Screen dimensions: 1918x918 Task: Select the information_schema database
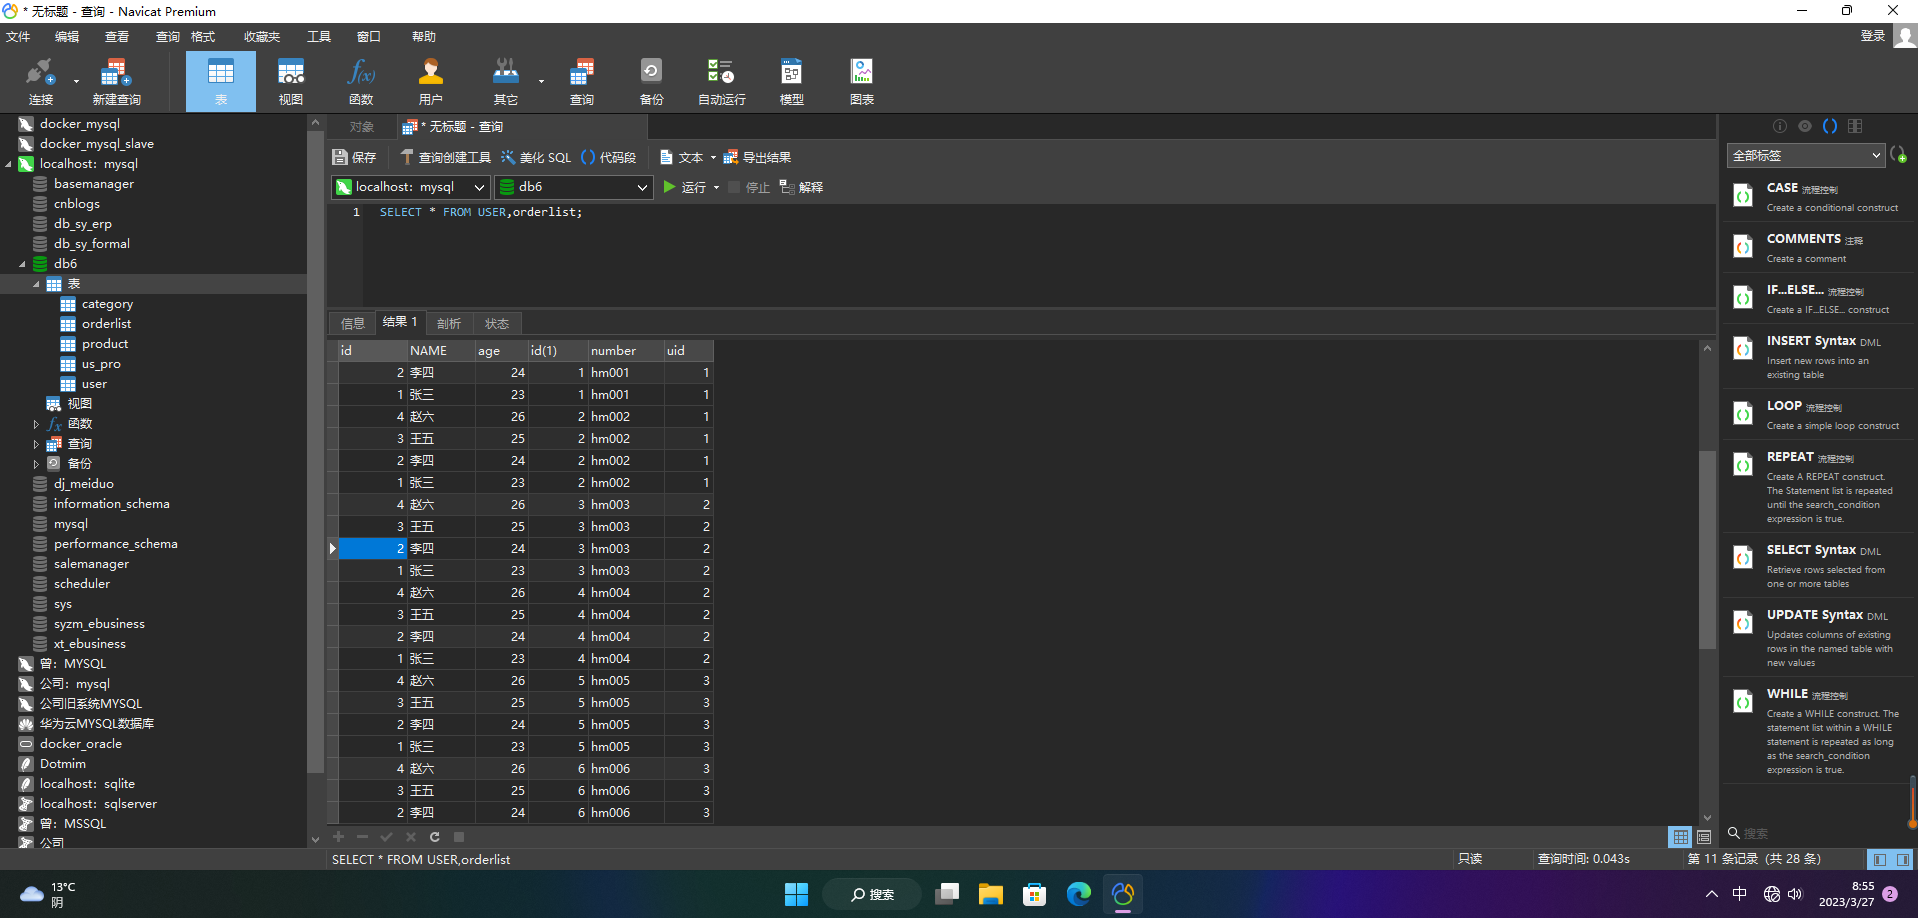click(111, 504)
